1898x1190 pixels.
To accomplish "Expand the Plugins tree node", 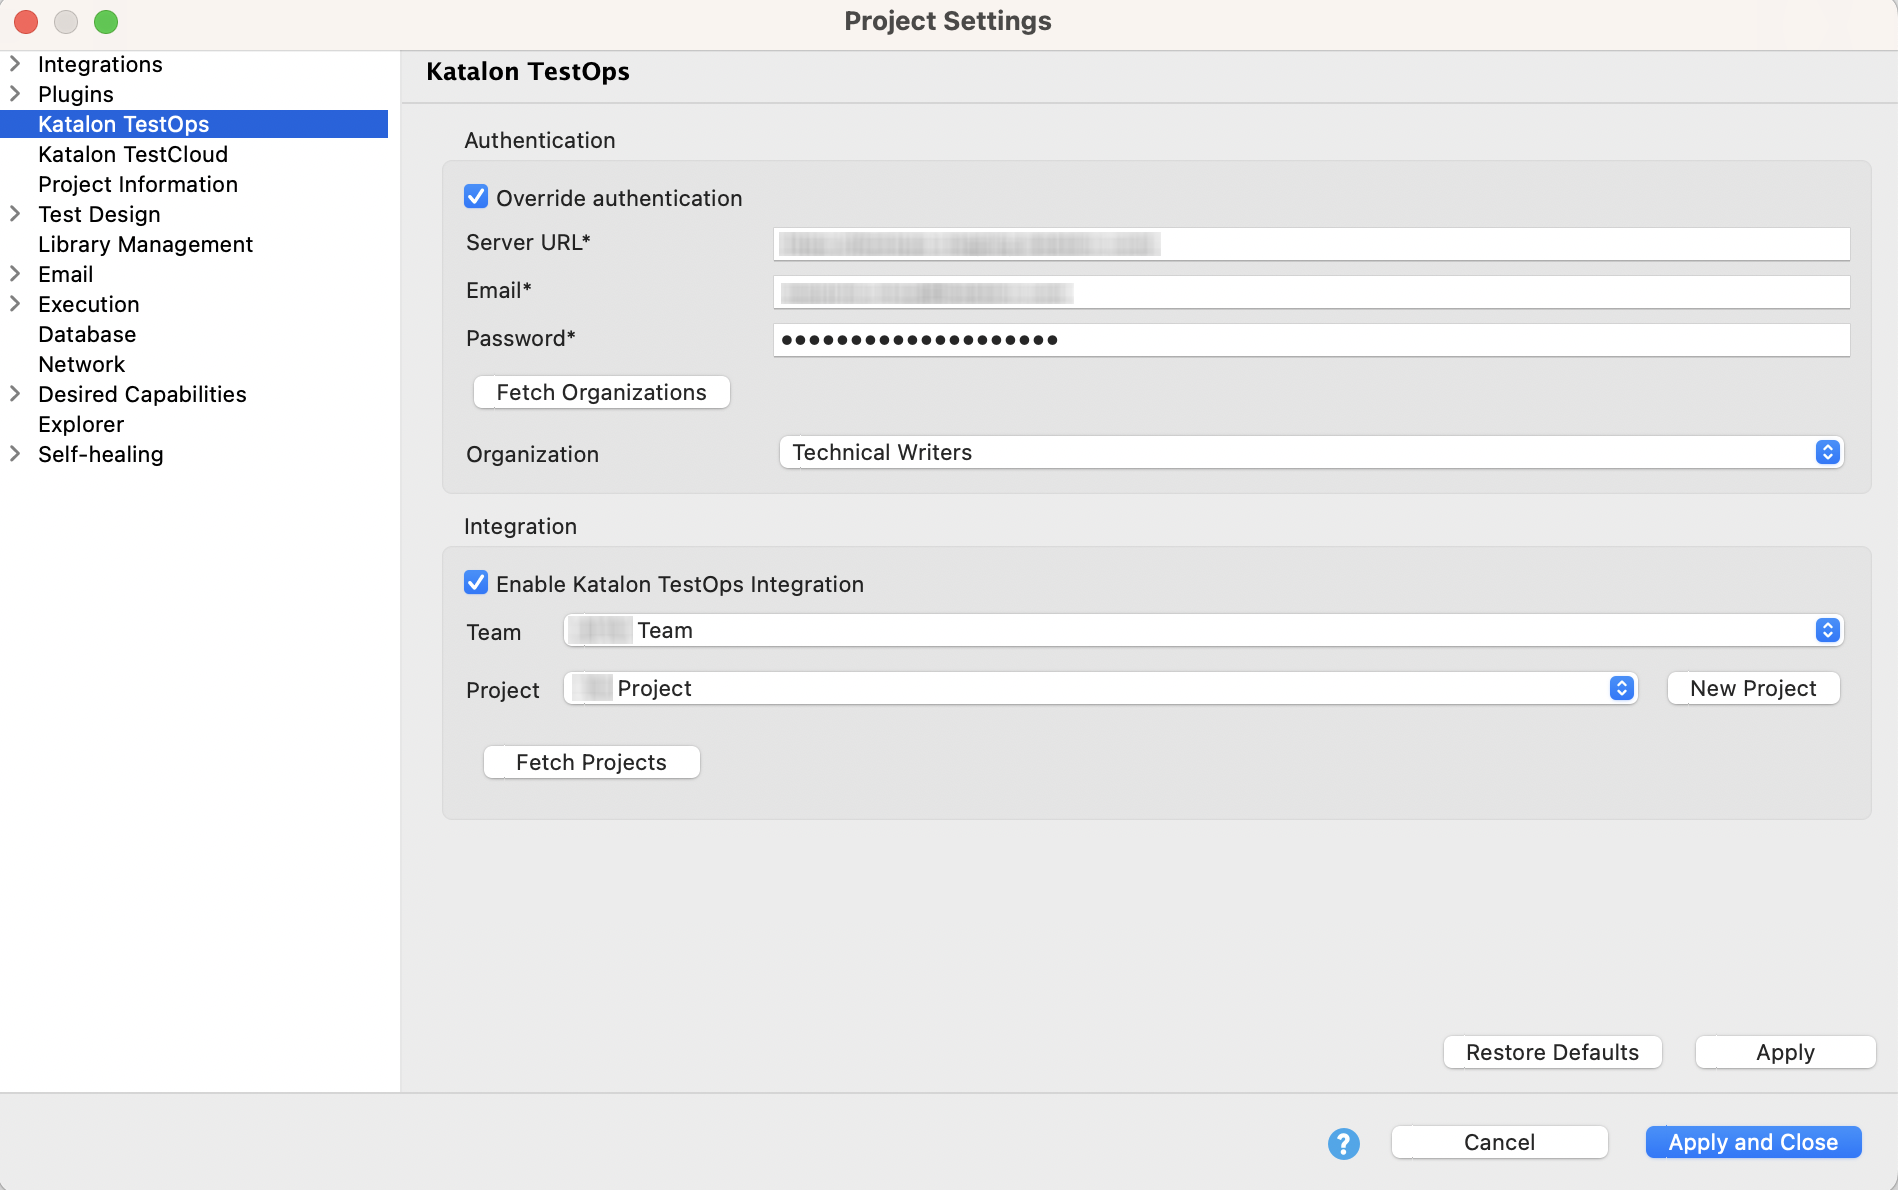I will (15, 94).
